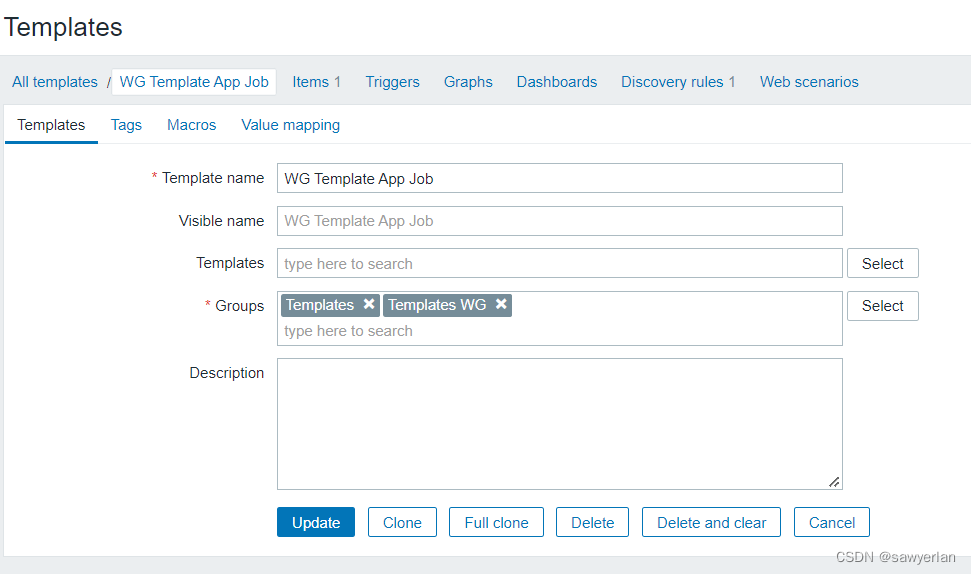Click Select next to Templates field
971x574 pixels.
coord(882,264)
